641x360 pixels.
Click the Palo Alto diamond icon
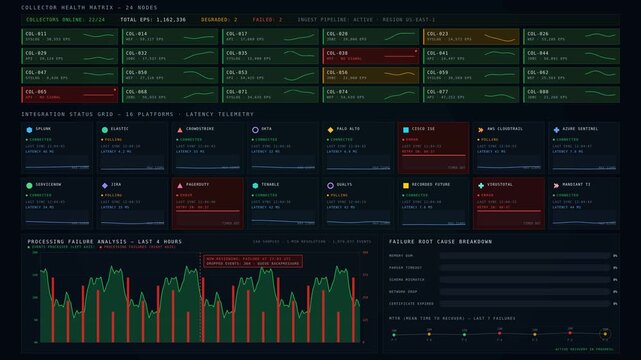(x=330, y=130)
